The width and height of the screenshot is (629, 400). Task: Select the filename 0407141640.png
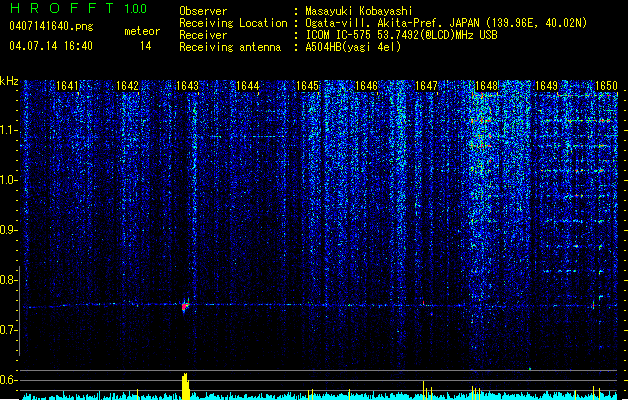coord(51,26)
